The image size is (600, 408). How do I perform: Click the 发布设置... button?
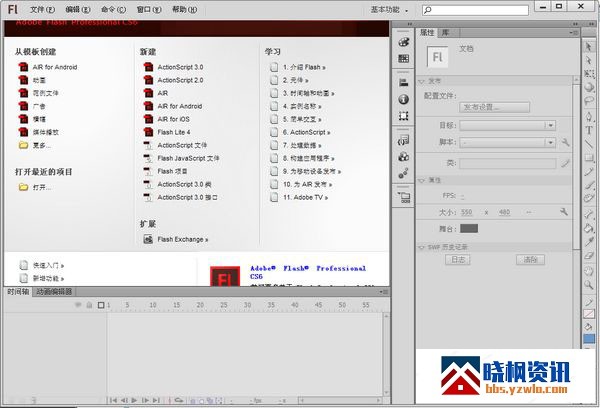click(x=494, y=107)
